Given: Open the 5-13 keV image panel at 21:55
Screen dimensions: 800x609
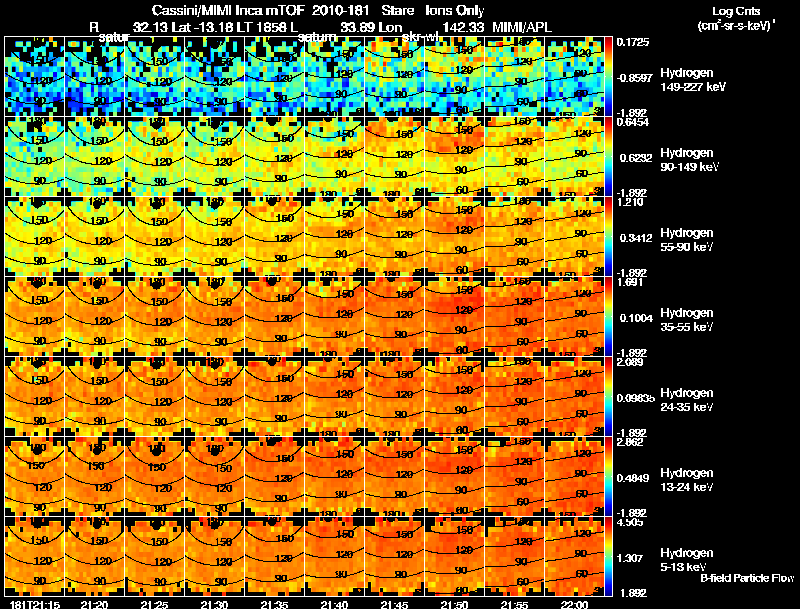Looking at the screenshot, I should pos(514,556).
